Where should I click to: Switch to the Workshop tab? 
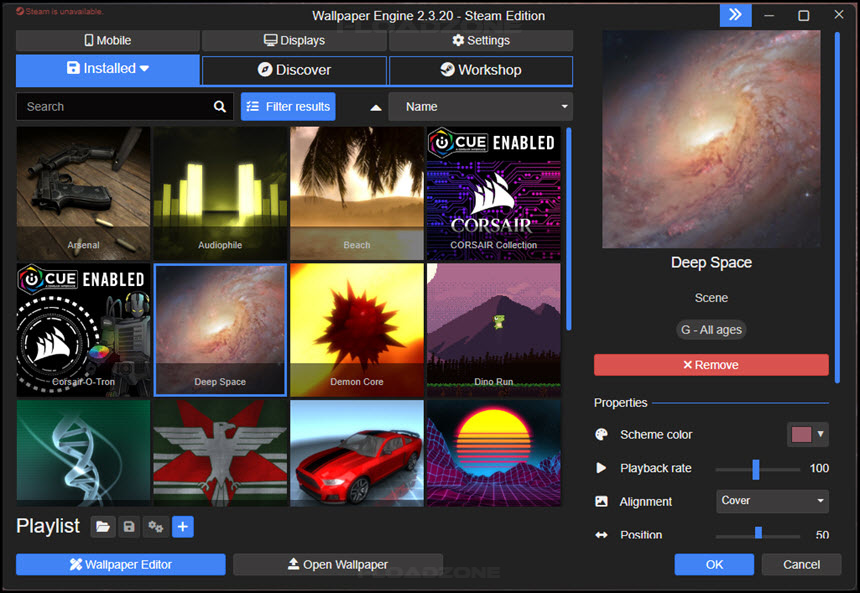[x=481, y=70]
